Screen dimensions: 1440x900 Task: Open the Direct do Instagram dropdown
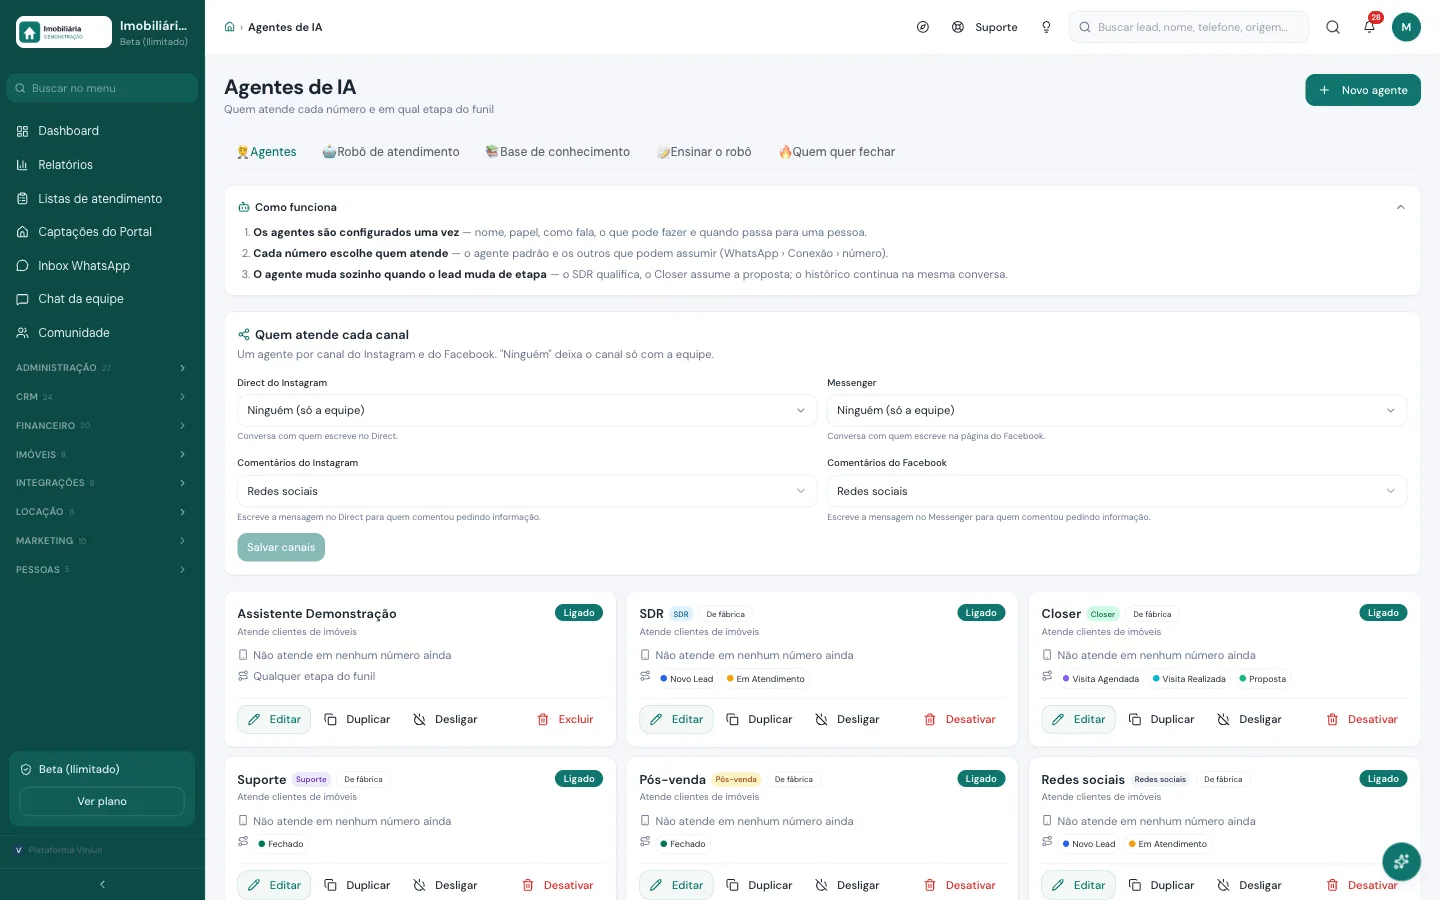pos(527,411)
